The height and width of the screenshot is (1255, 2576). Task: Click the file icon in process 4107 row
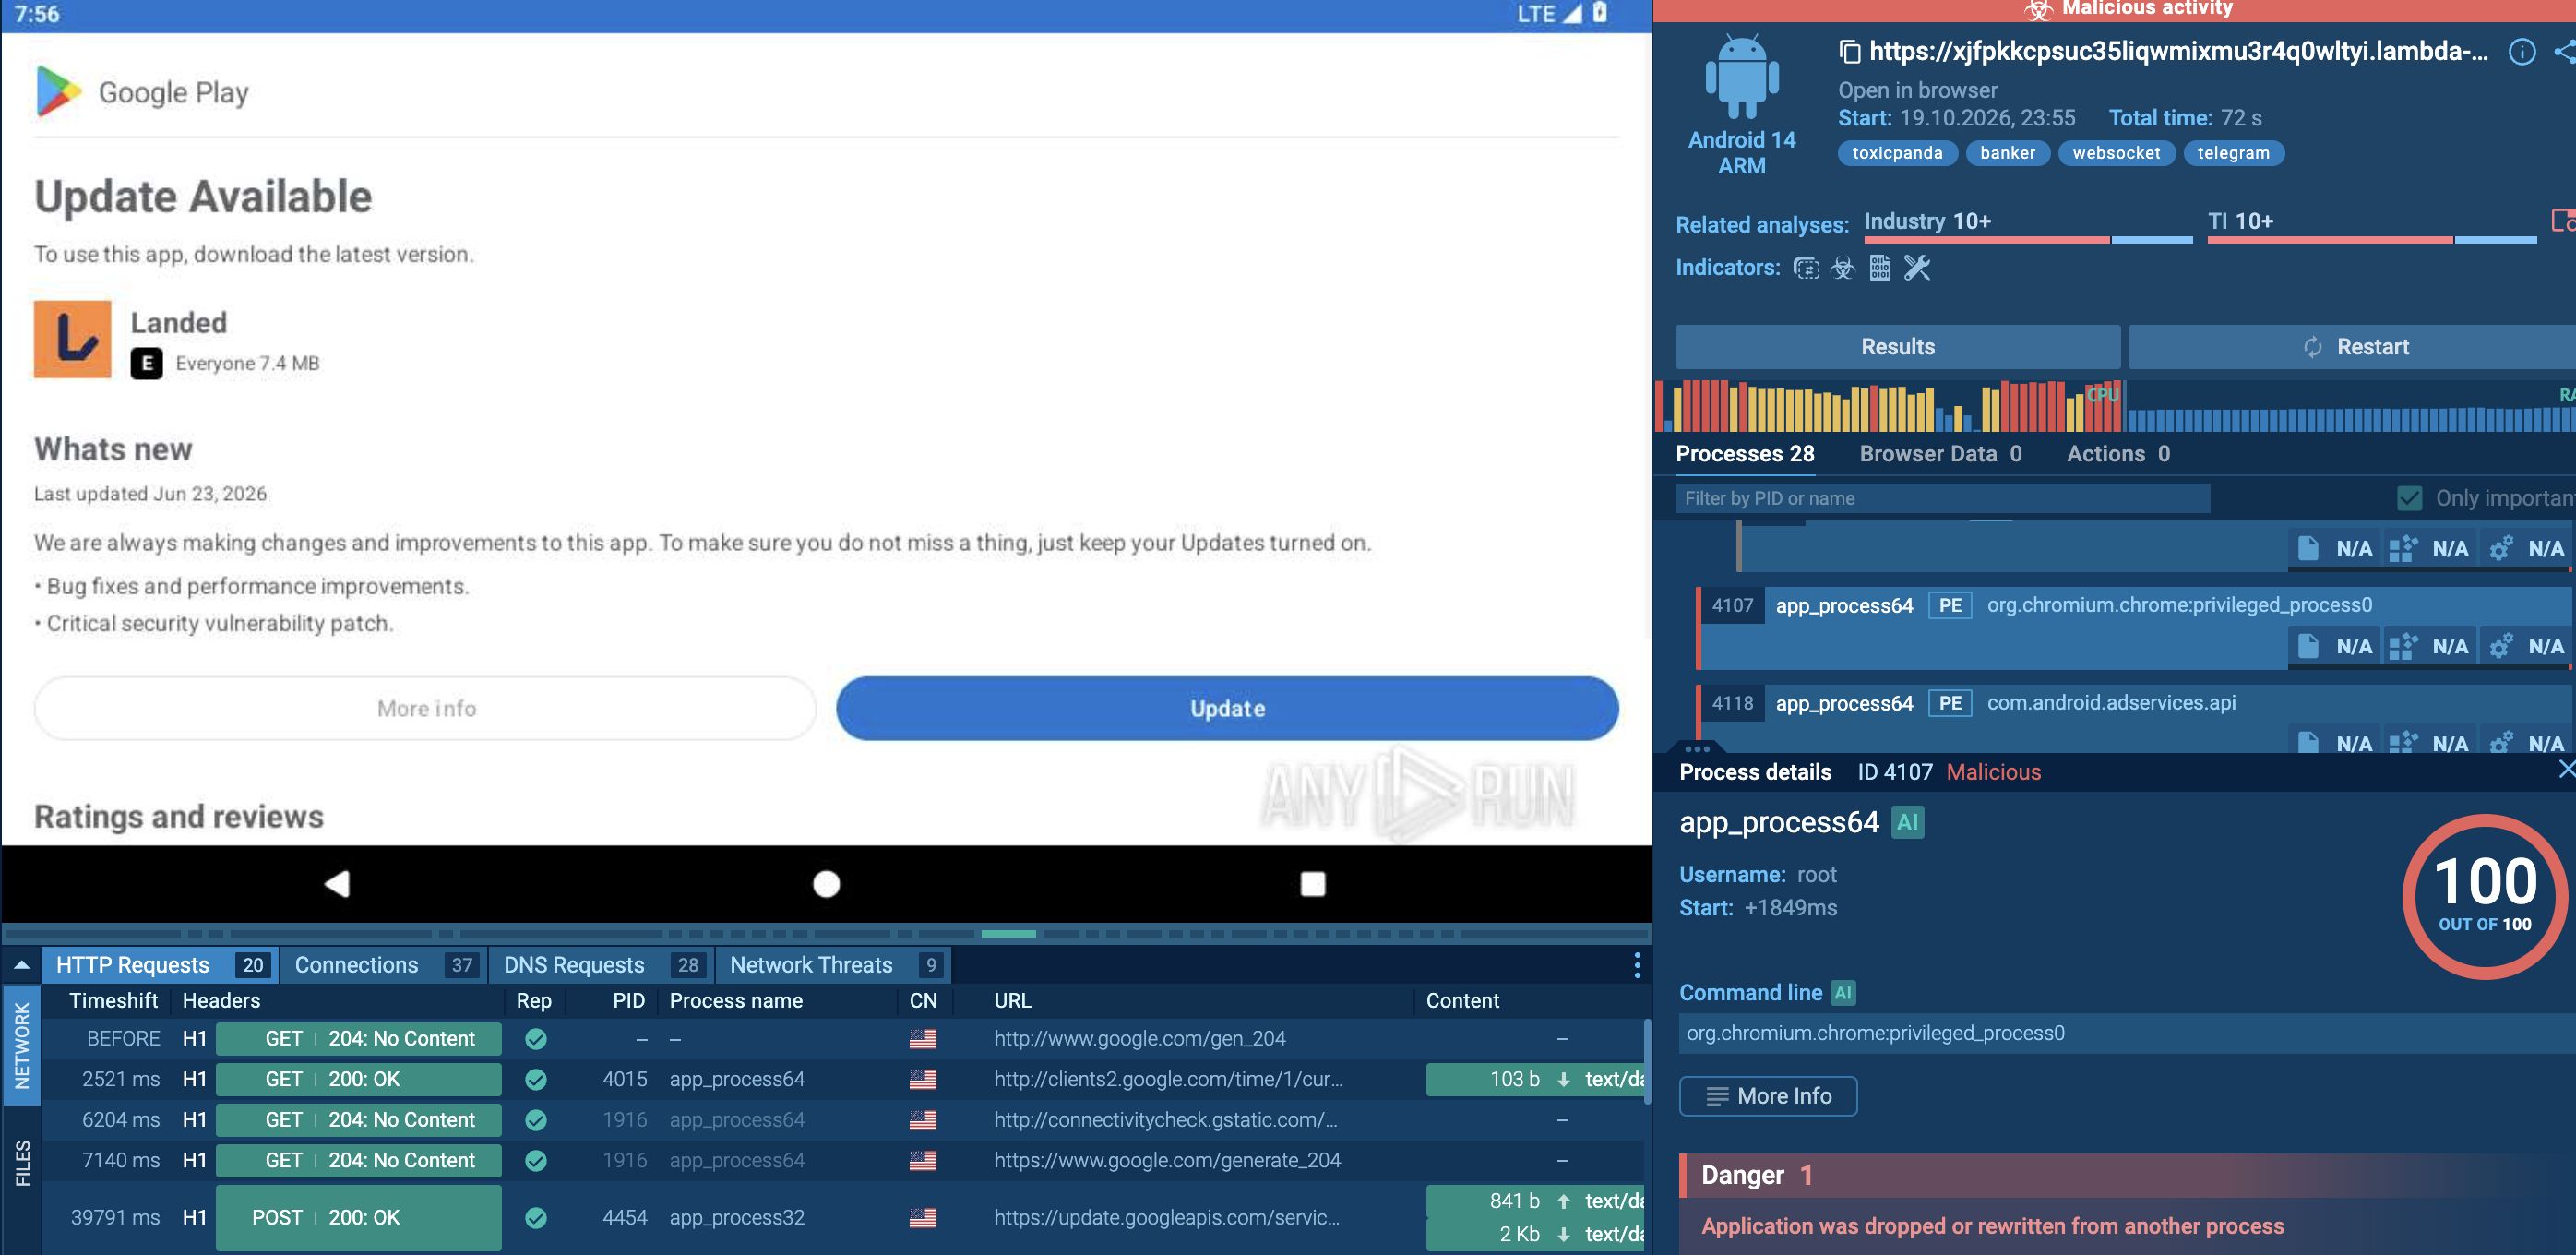click(2307, 646)
